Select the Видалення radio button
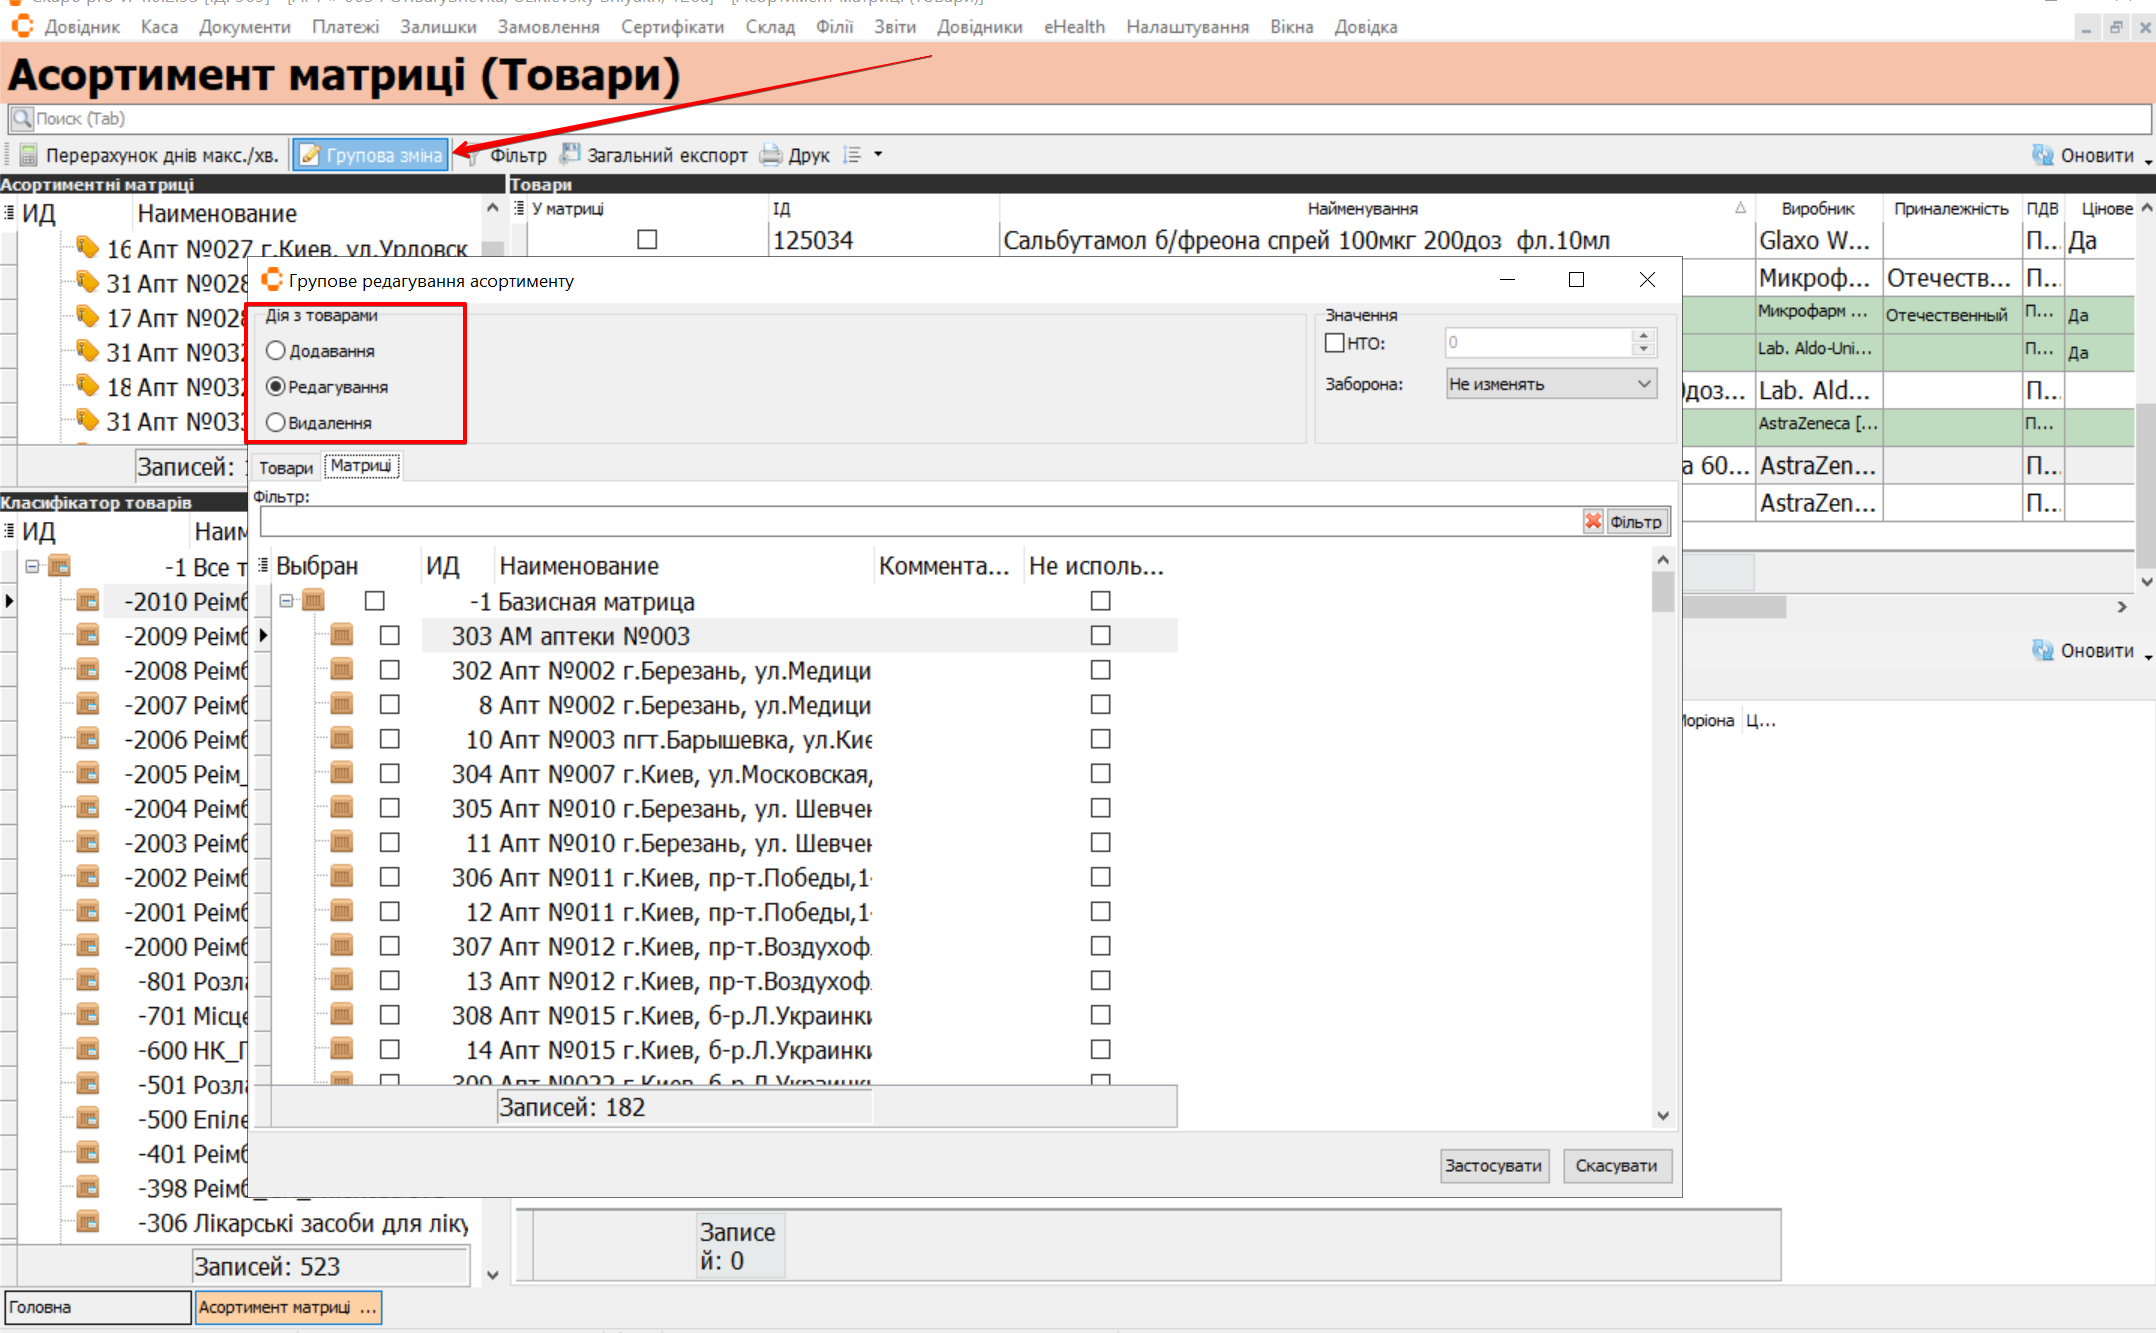The image size is (2156, 1333). point(276,423)
